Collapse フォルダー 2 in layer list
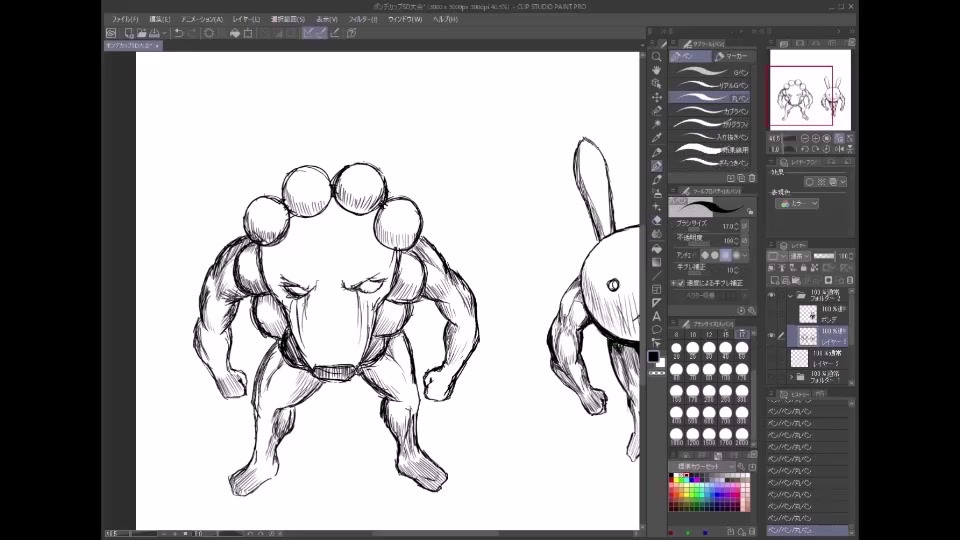This screenshot has height=540, width=960. point(790,296)
